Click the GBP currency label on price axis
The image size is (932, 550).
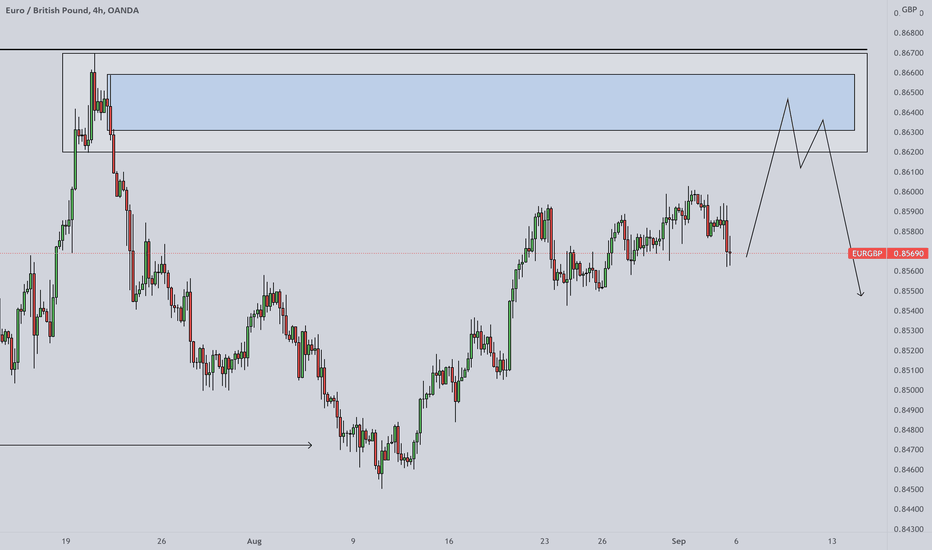[909, 10]
